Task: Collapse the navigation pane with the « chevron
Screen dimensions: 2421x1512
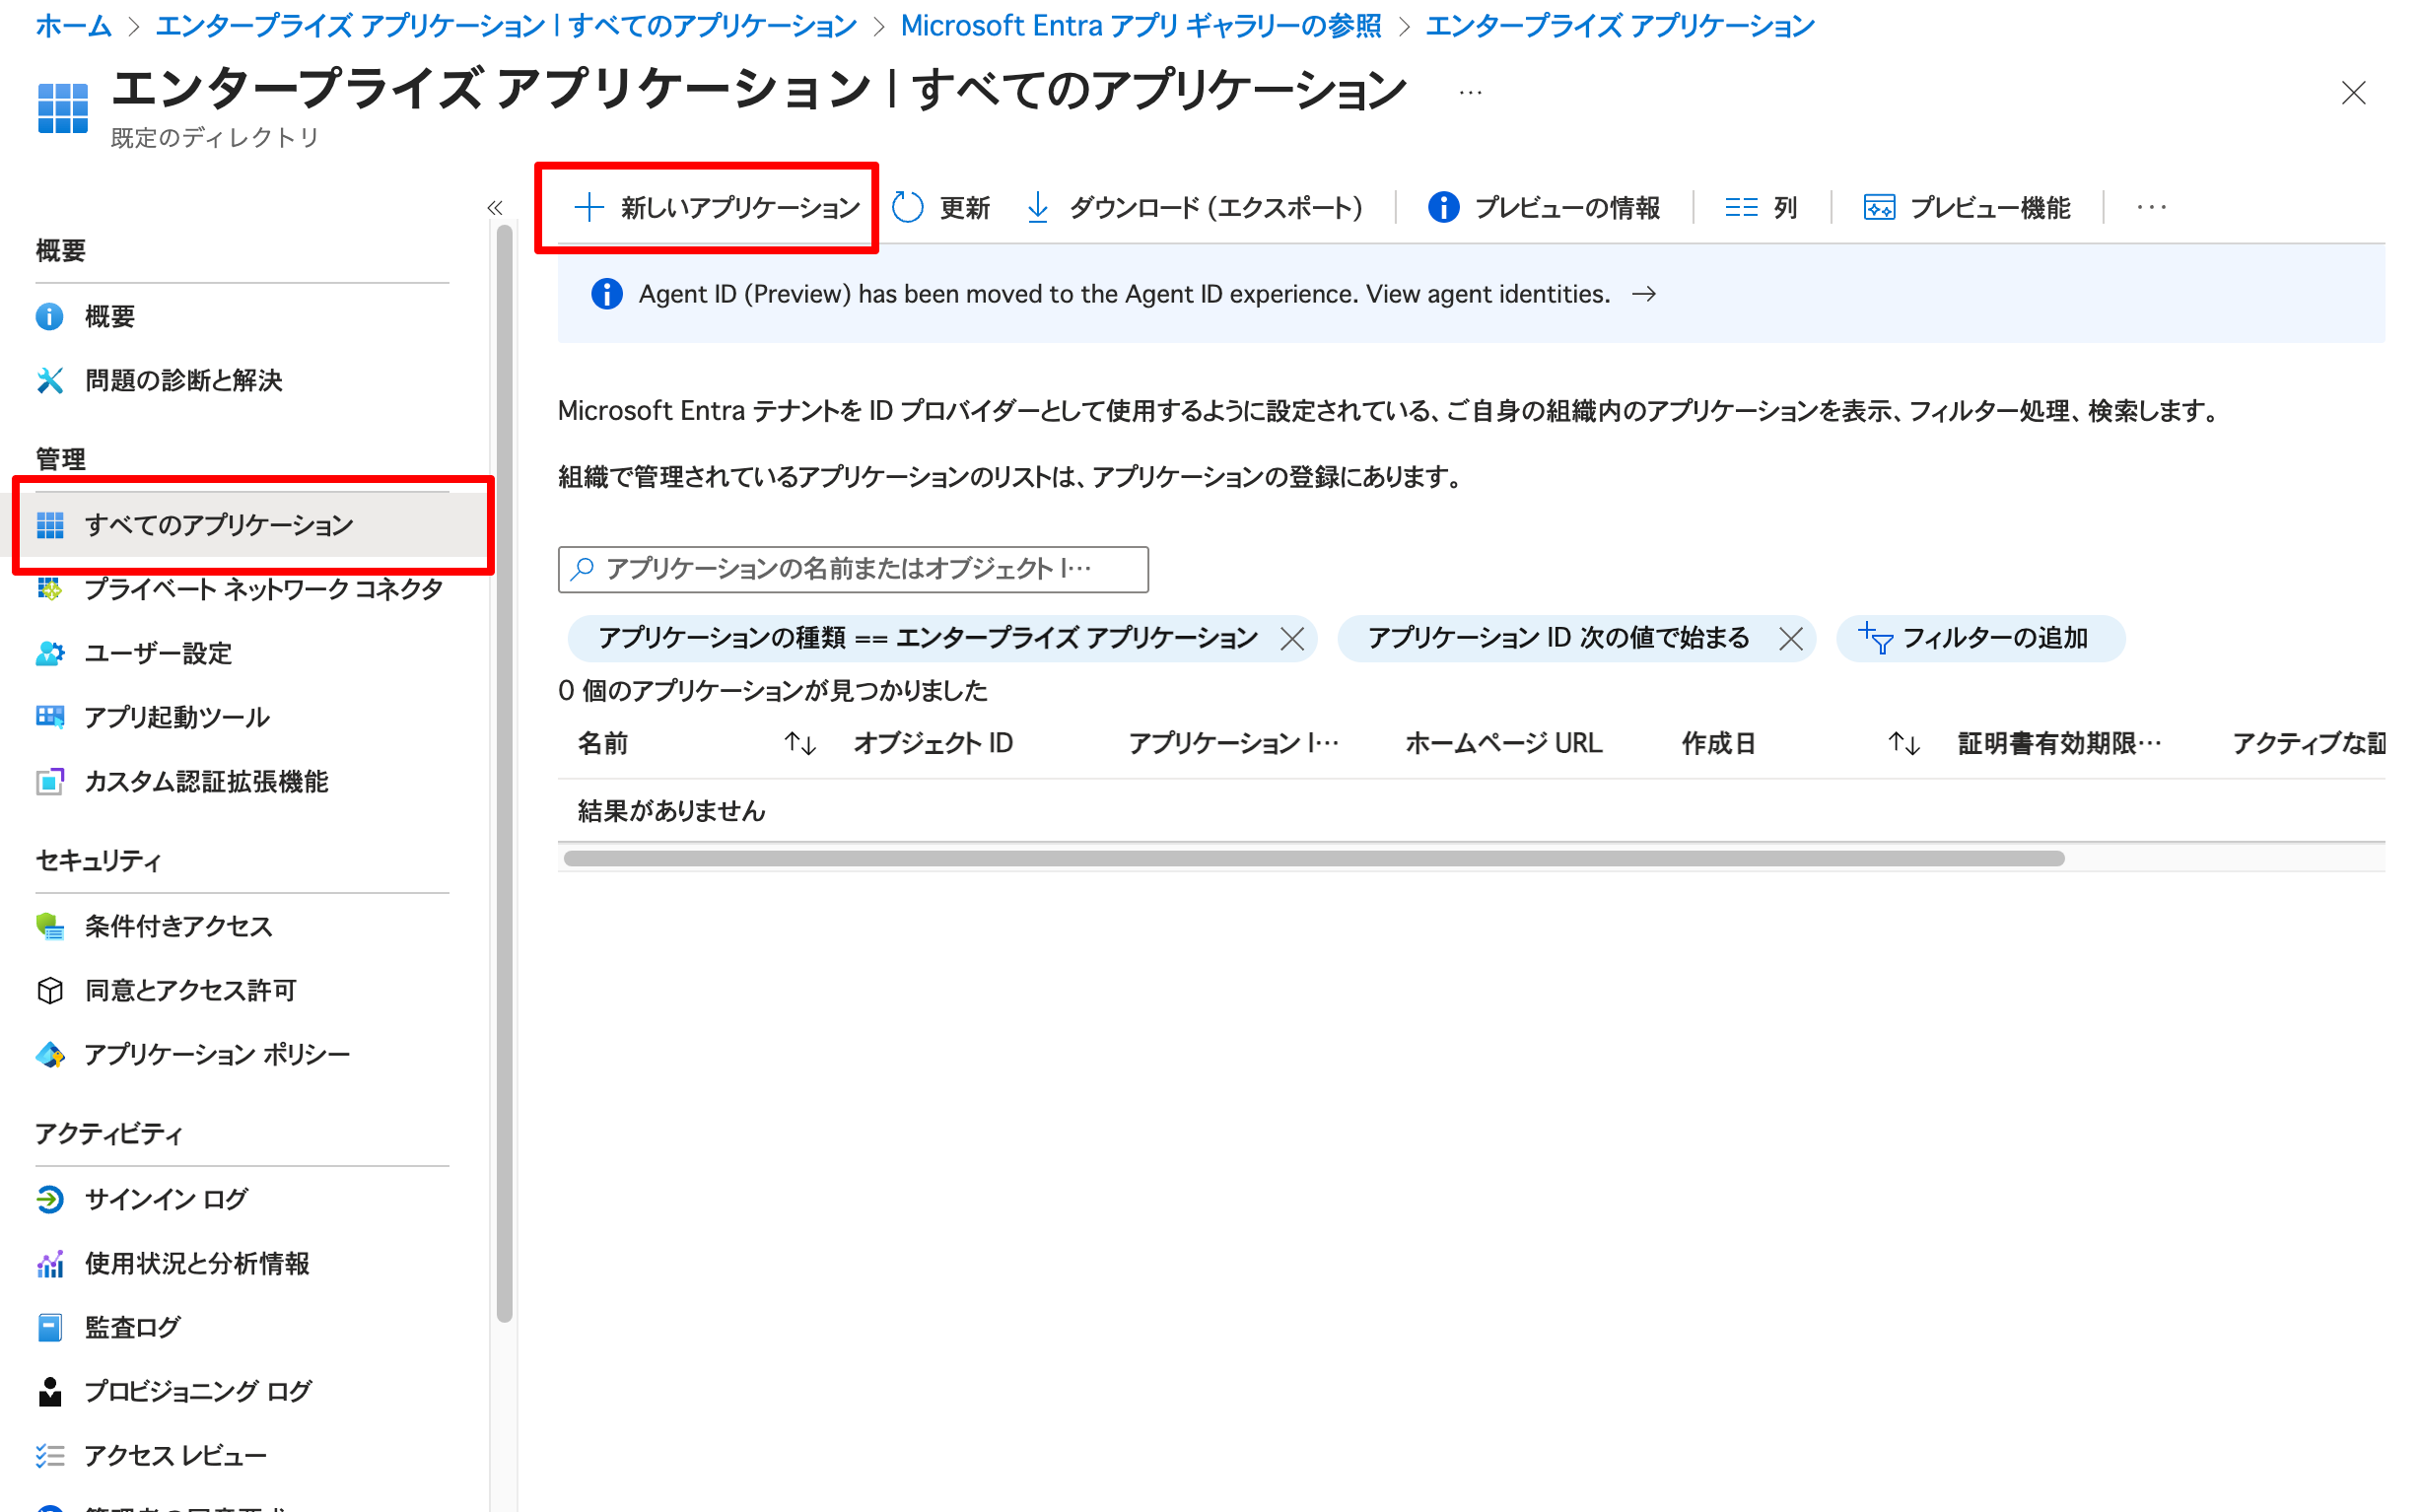Action: click(x=496, y=206)
